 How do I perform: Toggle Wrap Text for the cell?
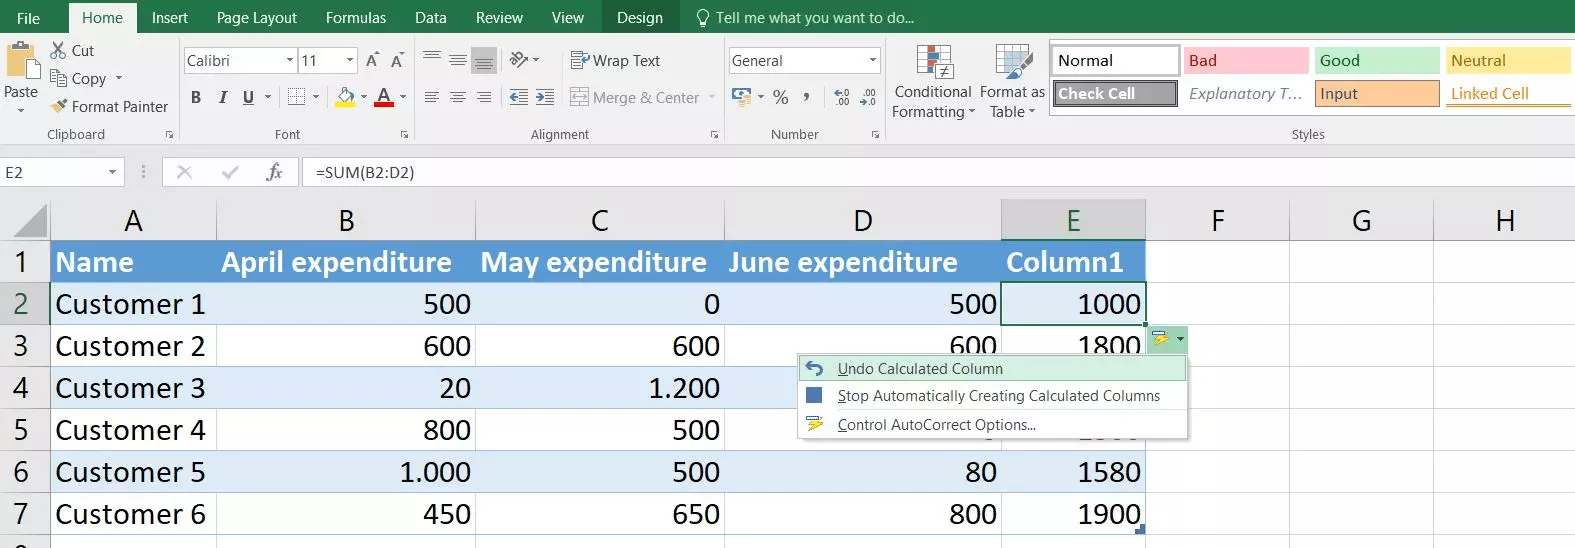tap(615, 61)
